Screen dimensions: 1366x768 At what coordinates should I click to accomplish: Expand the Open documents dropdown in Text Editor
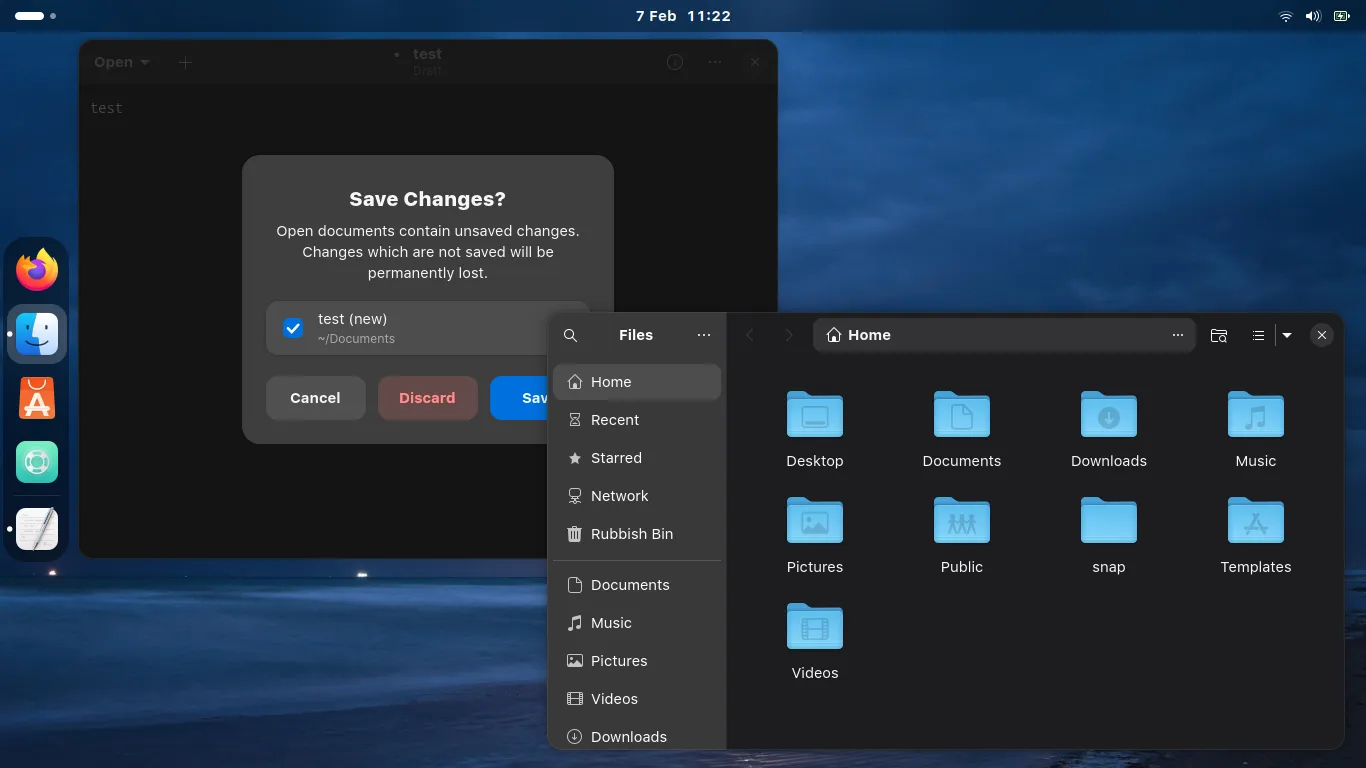(x=120, y=62)
